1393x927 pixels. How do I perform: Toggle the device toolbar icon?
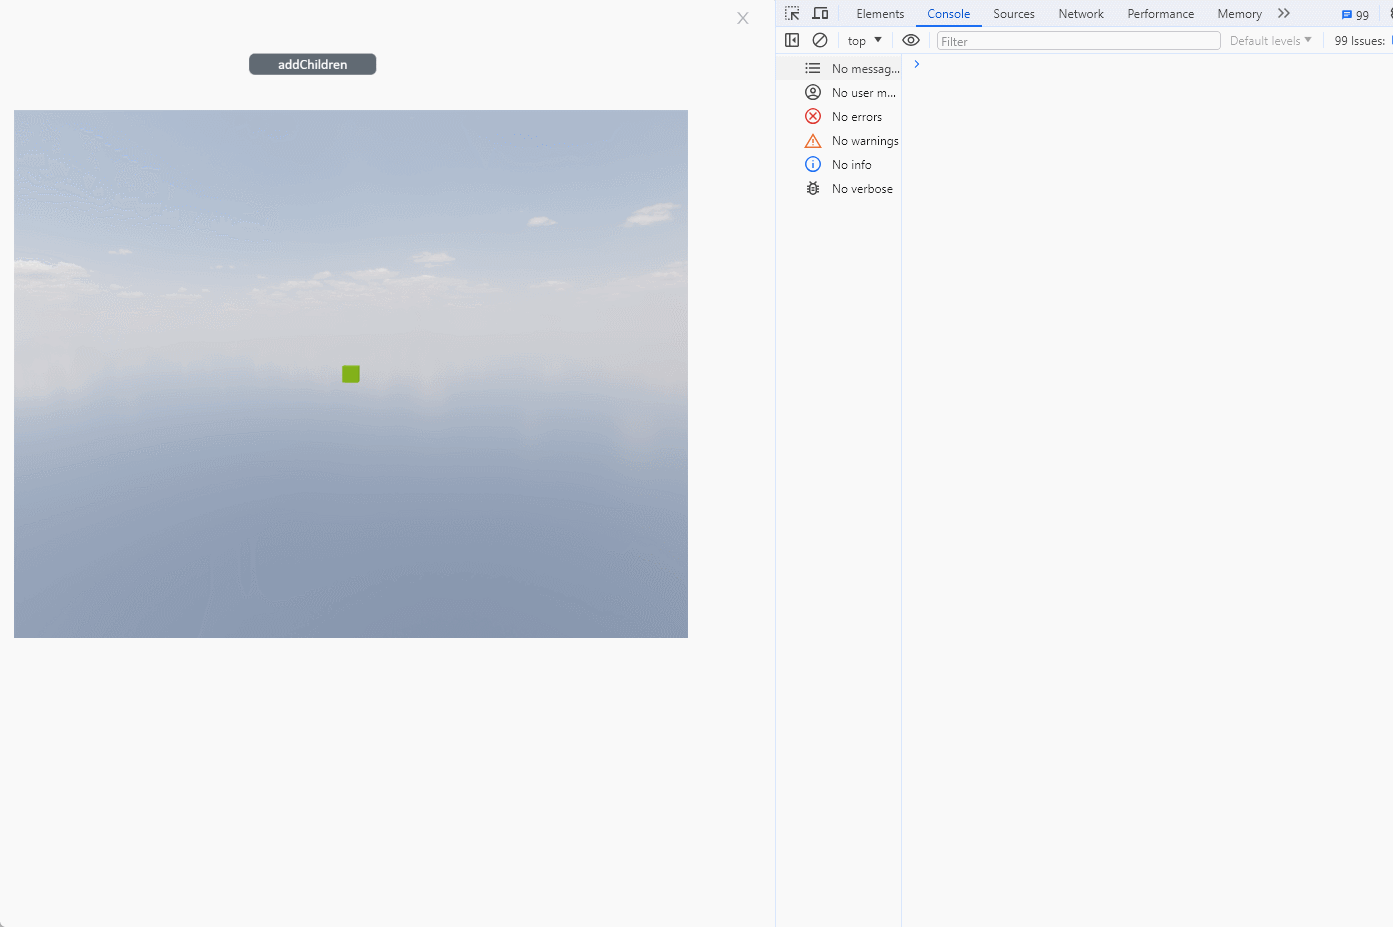point(820,13)
